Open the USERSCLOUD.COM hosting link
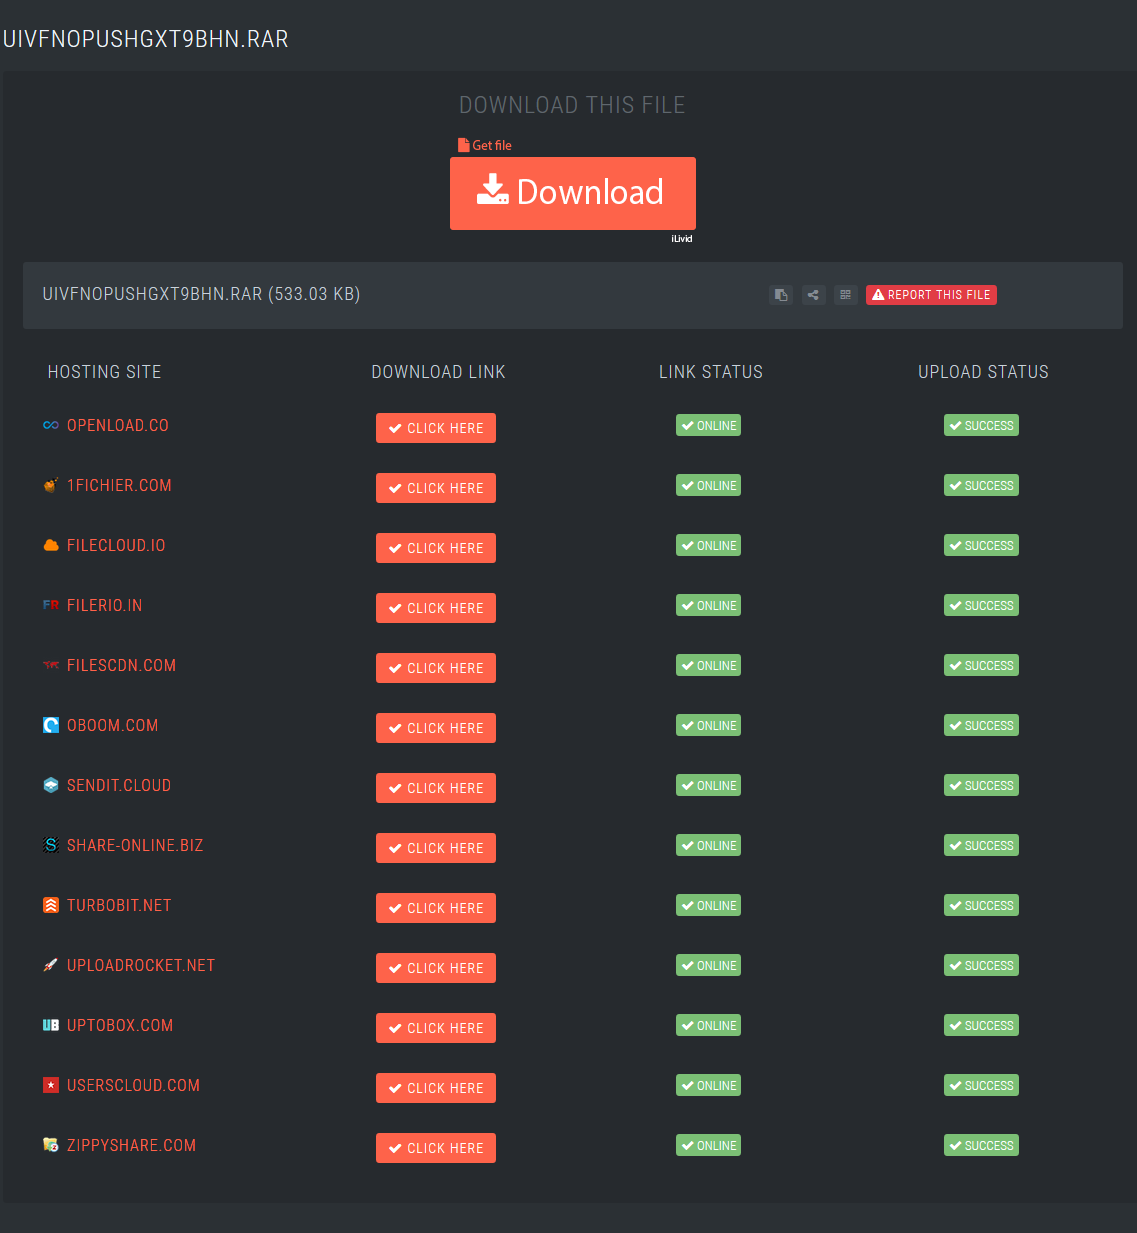The image size is (1137, 1233). [x=134, y=1085]
